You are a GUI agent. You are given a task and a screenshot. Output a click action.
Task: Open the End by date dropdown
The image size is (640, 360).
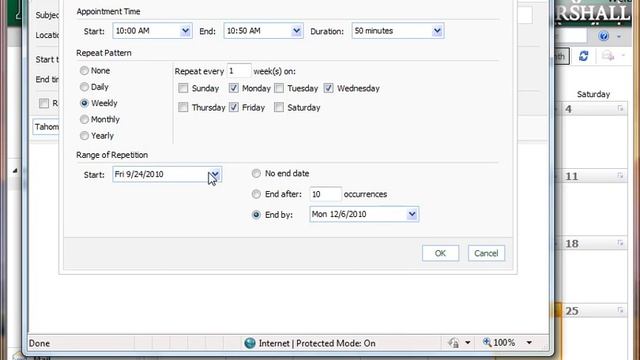pos(412,214)
